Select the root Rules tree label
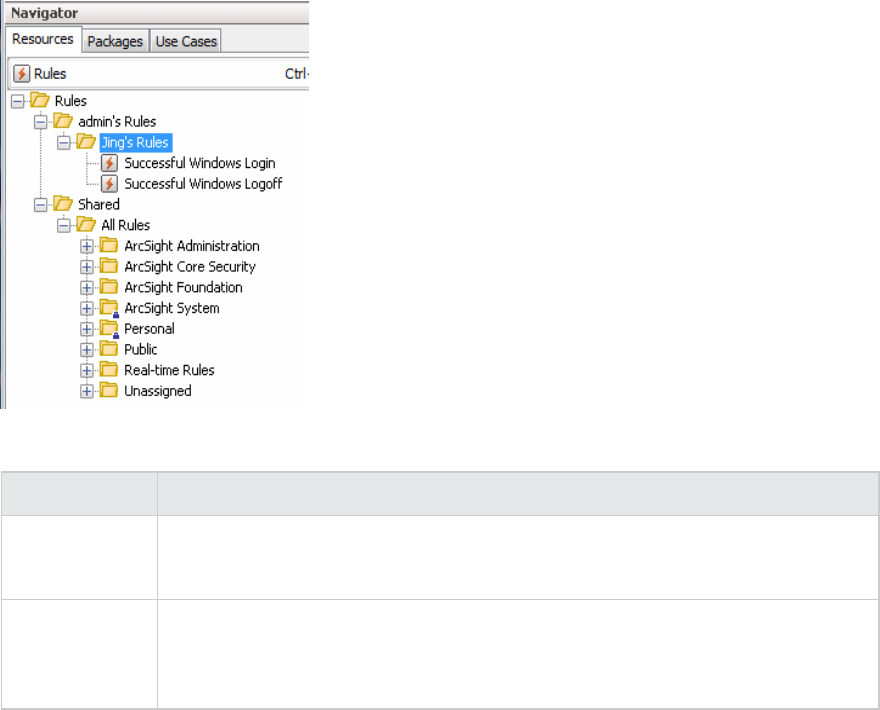Screen dimensions: 880x710 coord(71,101)
